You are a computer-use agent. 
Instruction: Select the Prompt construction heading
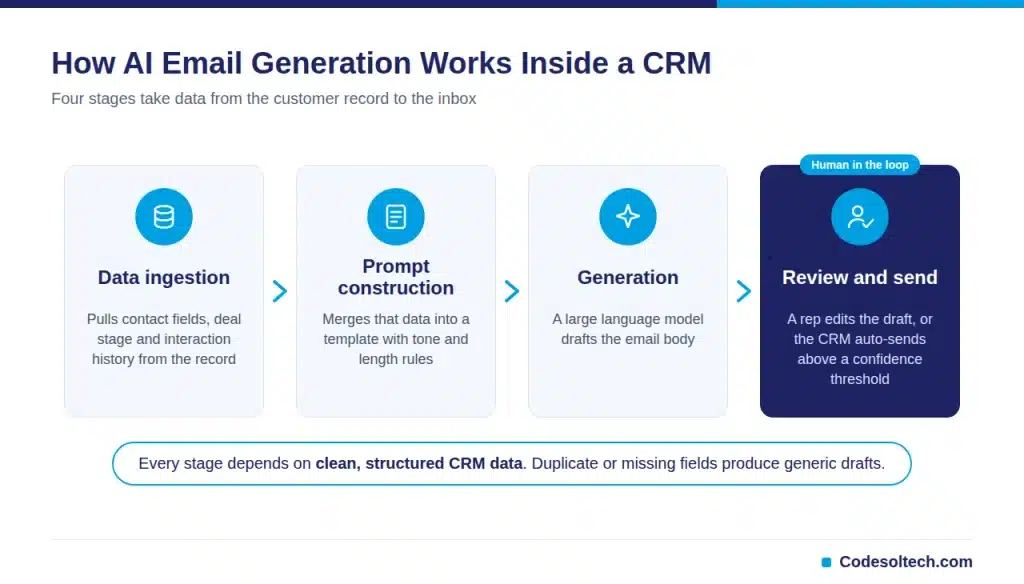click(x=396, y=277)
